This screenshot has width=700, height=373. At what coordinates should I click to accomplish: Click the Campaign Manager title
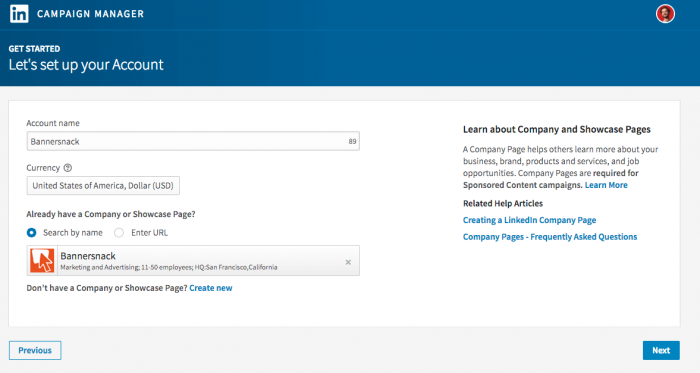[x=91, y=14]
